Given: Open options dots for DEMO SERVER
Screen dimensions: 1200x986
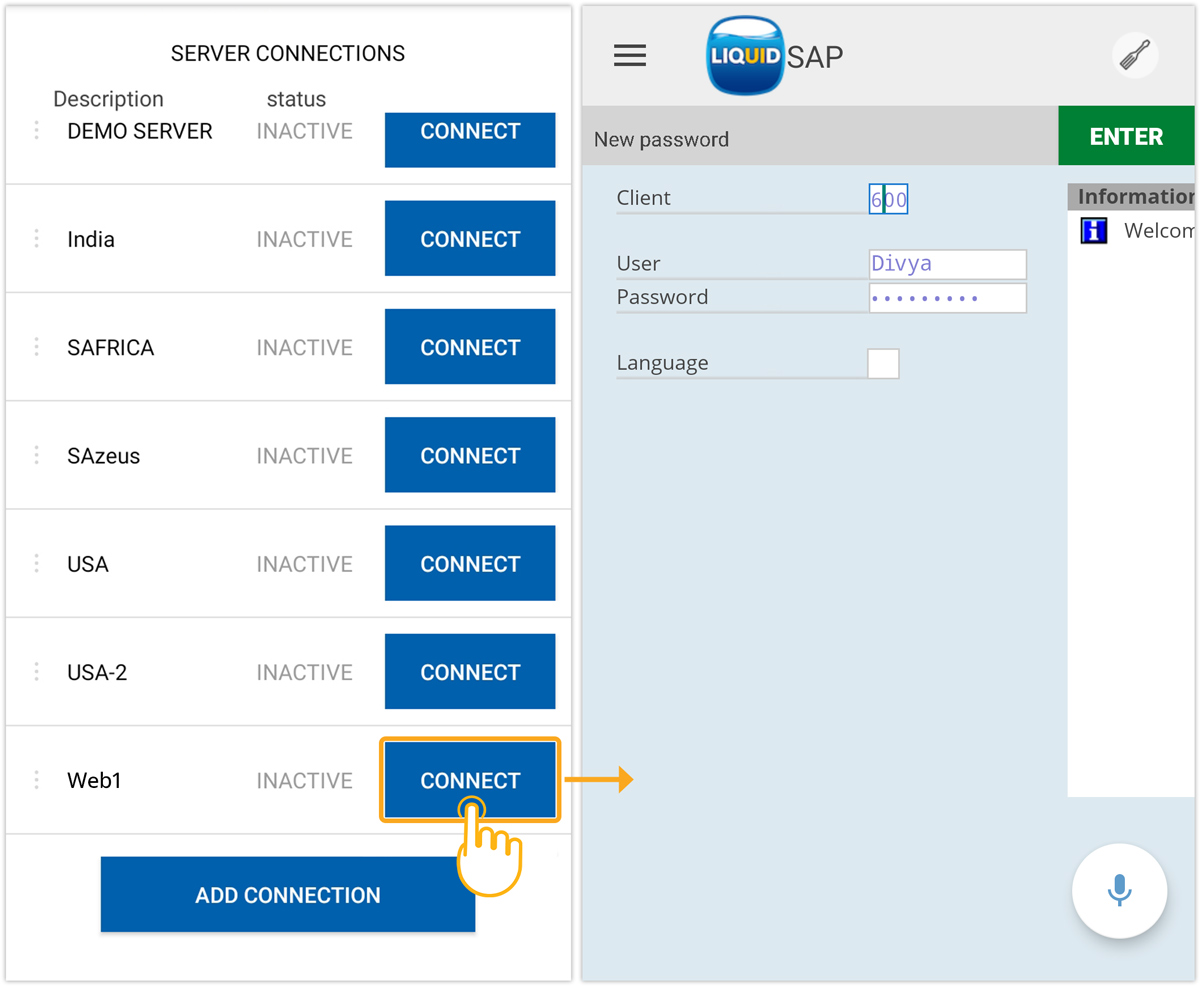Looking at the screenshot, I should click(37, 131).
